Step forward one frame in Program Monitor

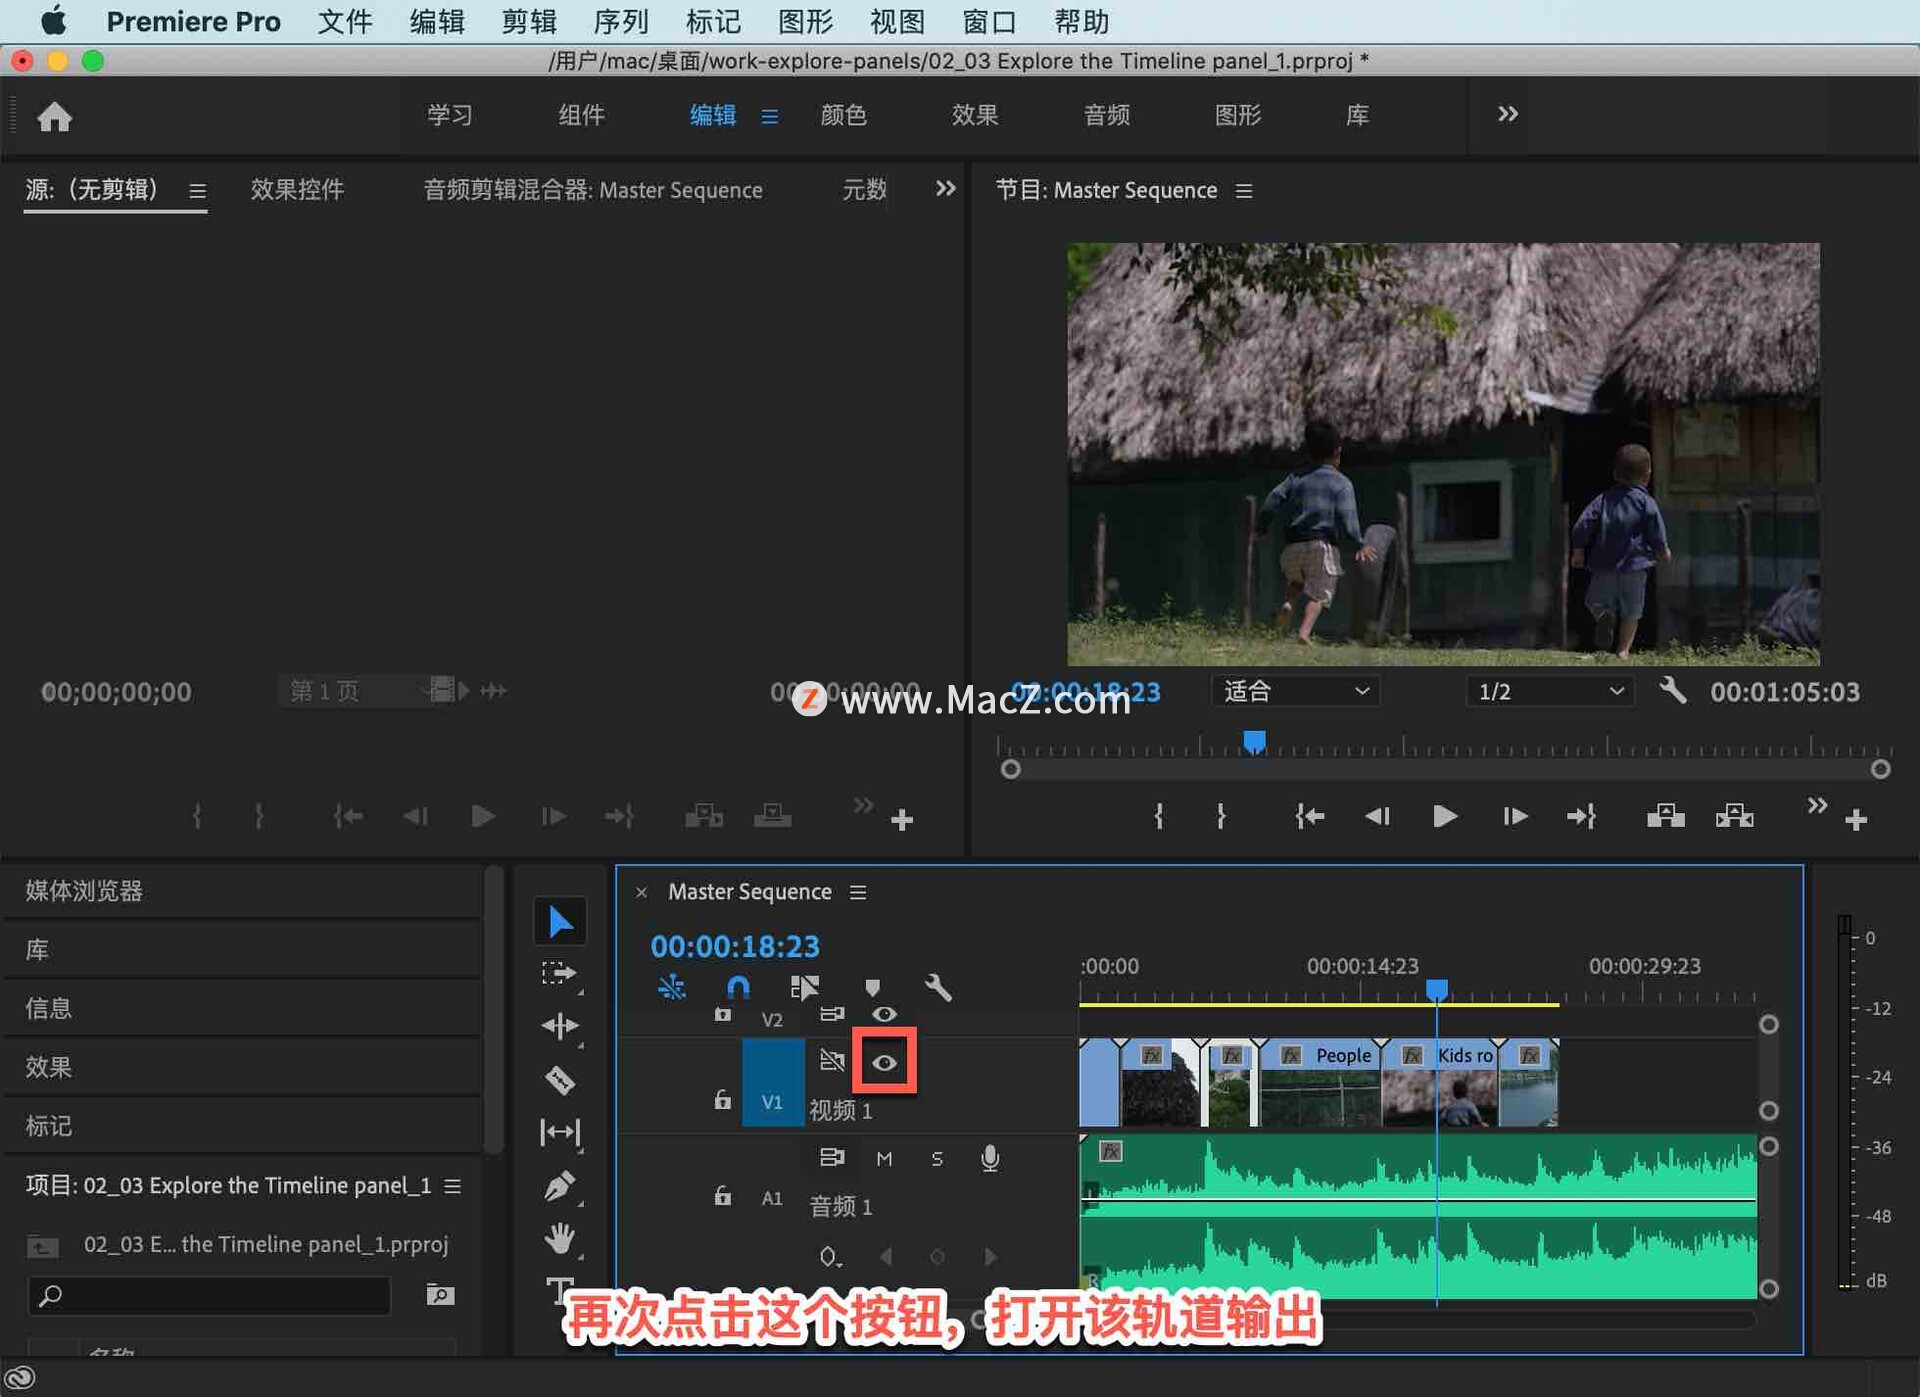pos(1514,817)
